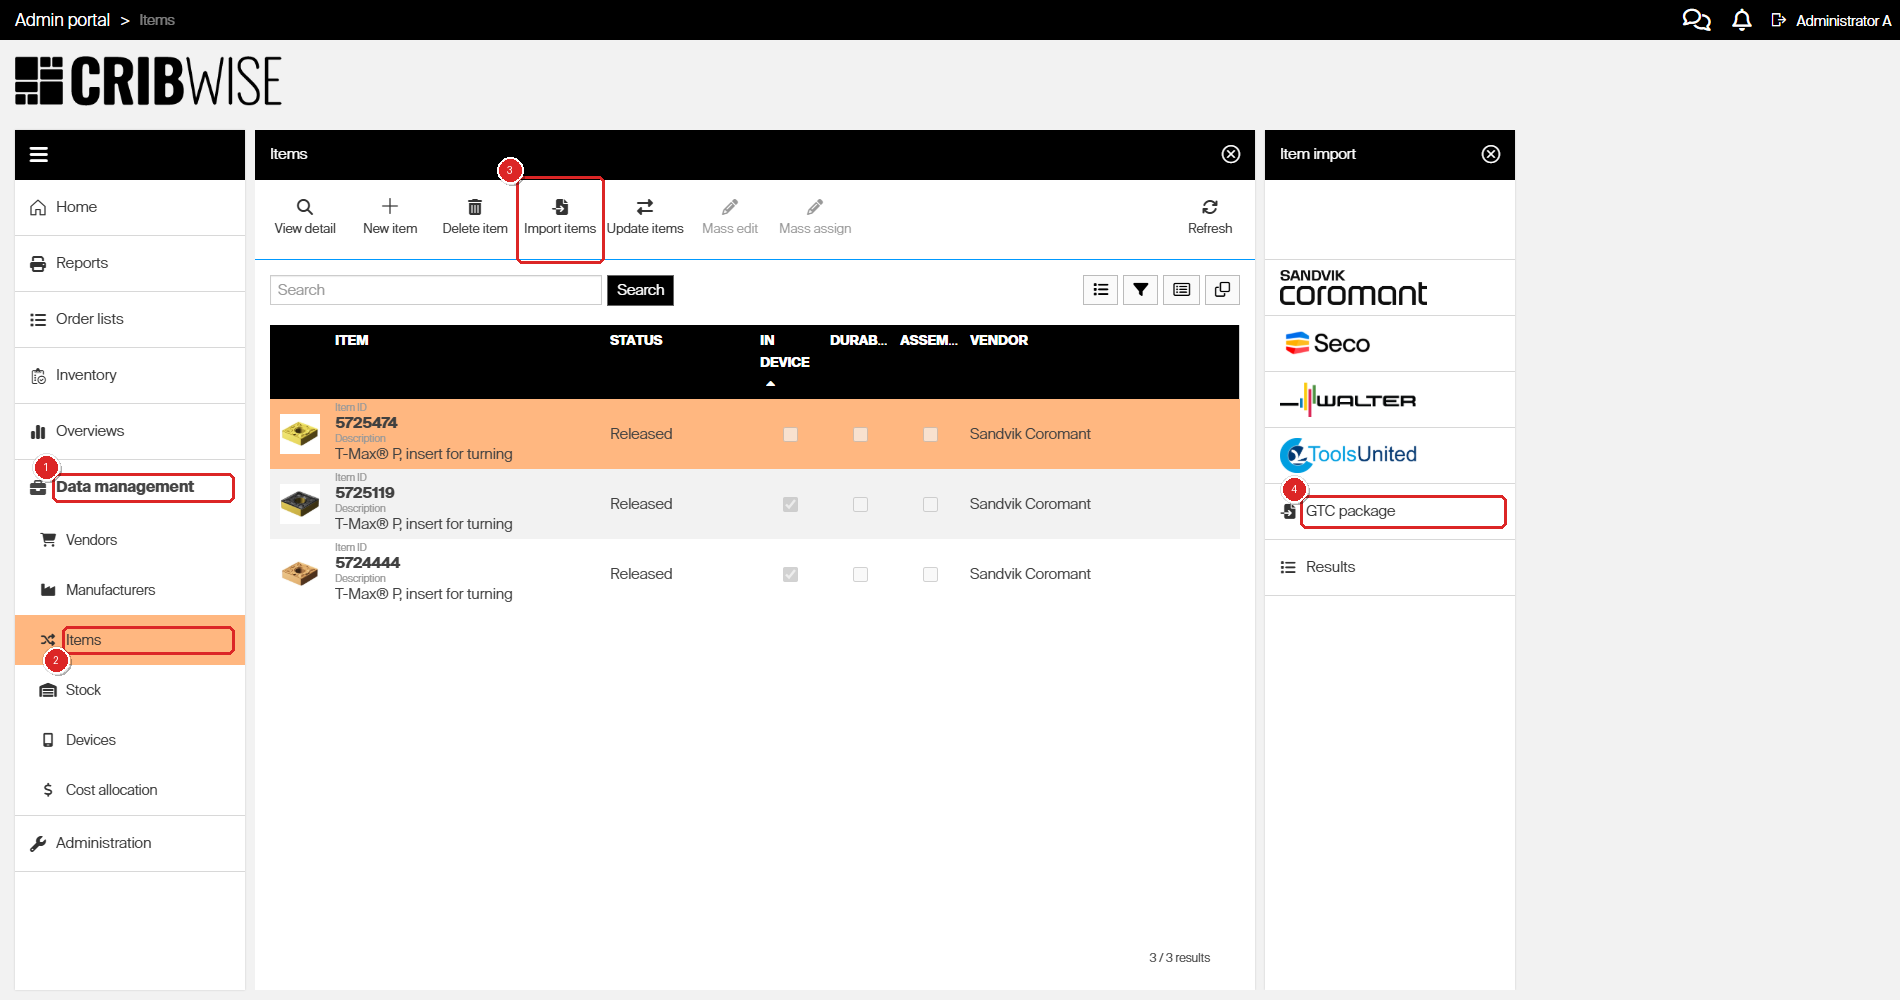
Task: Select Items submenu item
Action: pyautogui.click(x=130, y=640)
